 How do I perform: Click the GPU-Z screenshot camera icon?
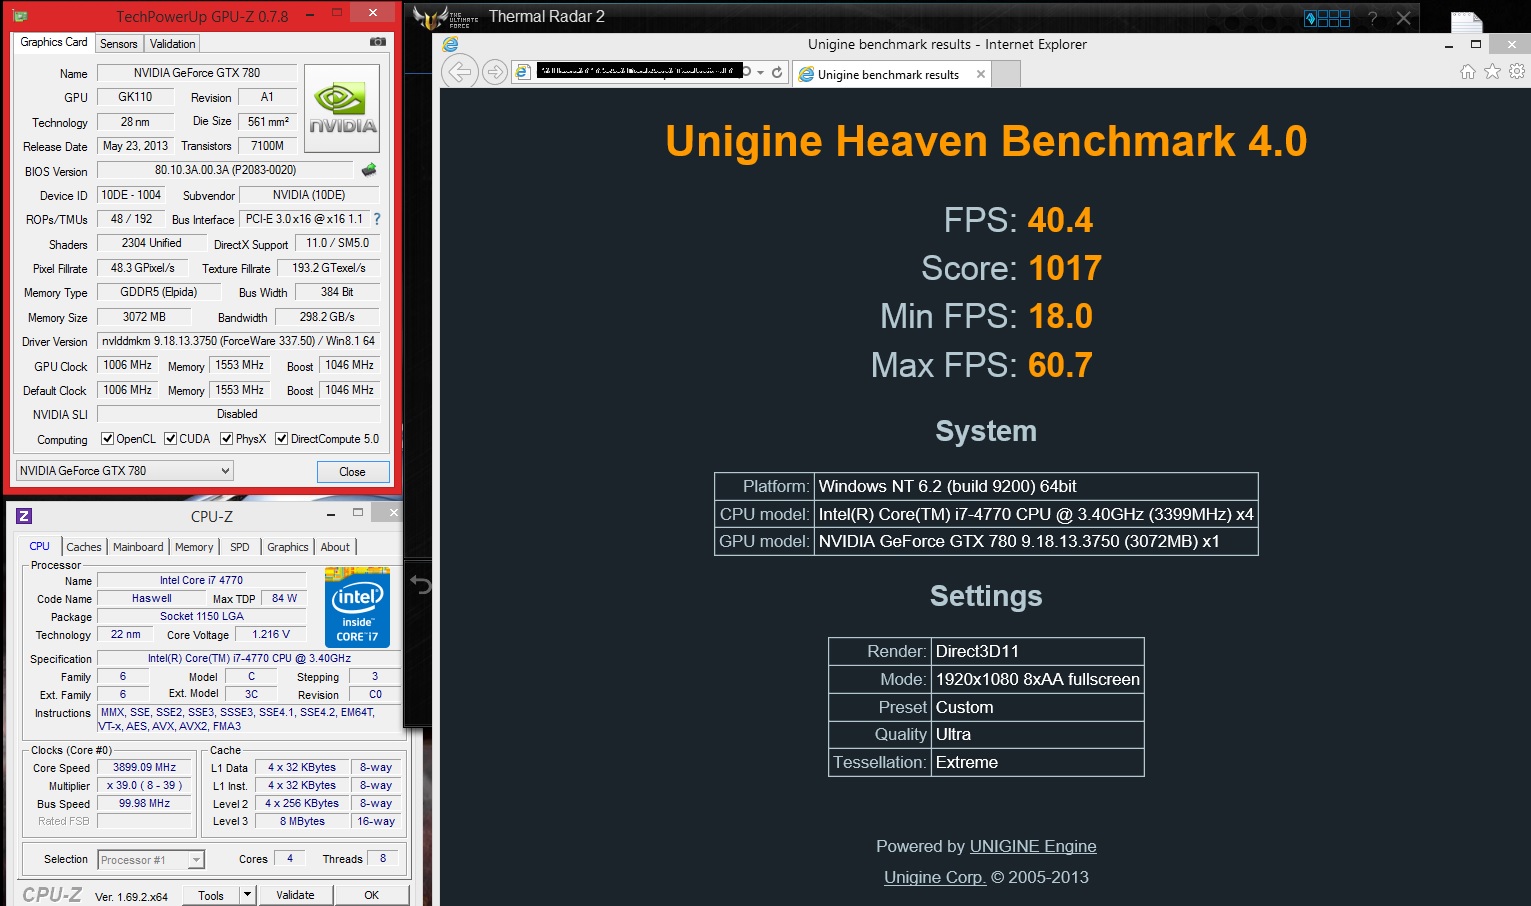click(377, 42)
